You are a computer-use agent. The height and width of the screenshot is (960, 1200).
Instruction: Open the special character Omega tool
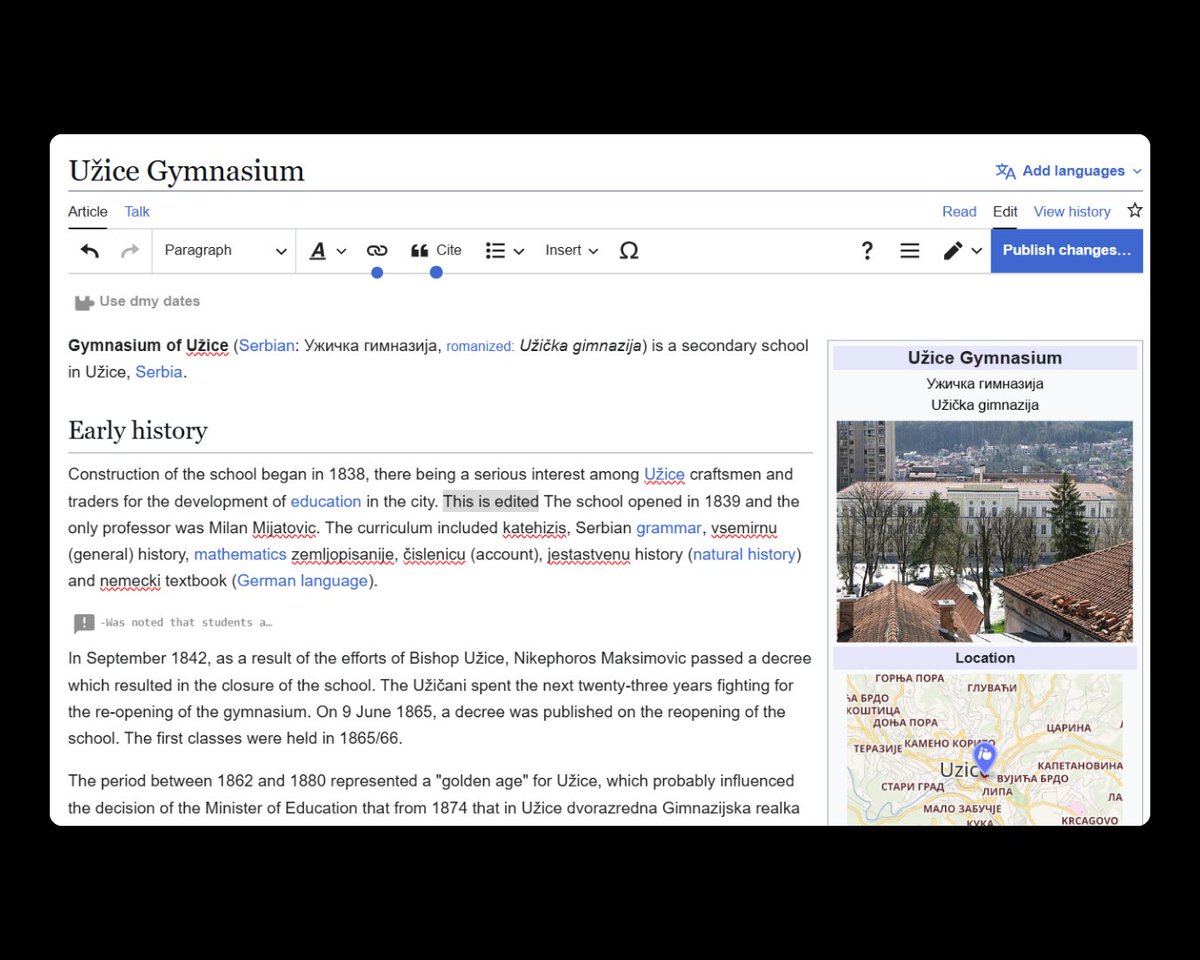[629, 251]
